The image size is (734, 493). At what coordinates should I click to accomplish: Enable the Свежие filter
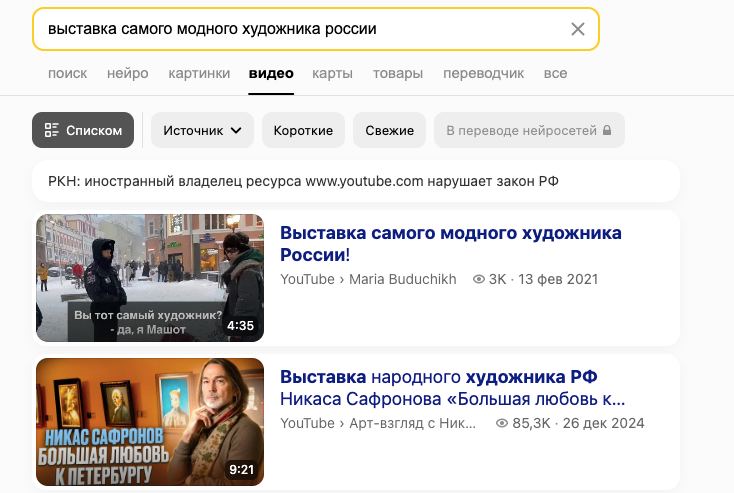coord(389,130)
